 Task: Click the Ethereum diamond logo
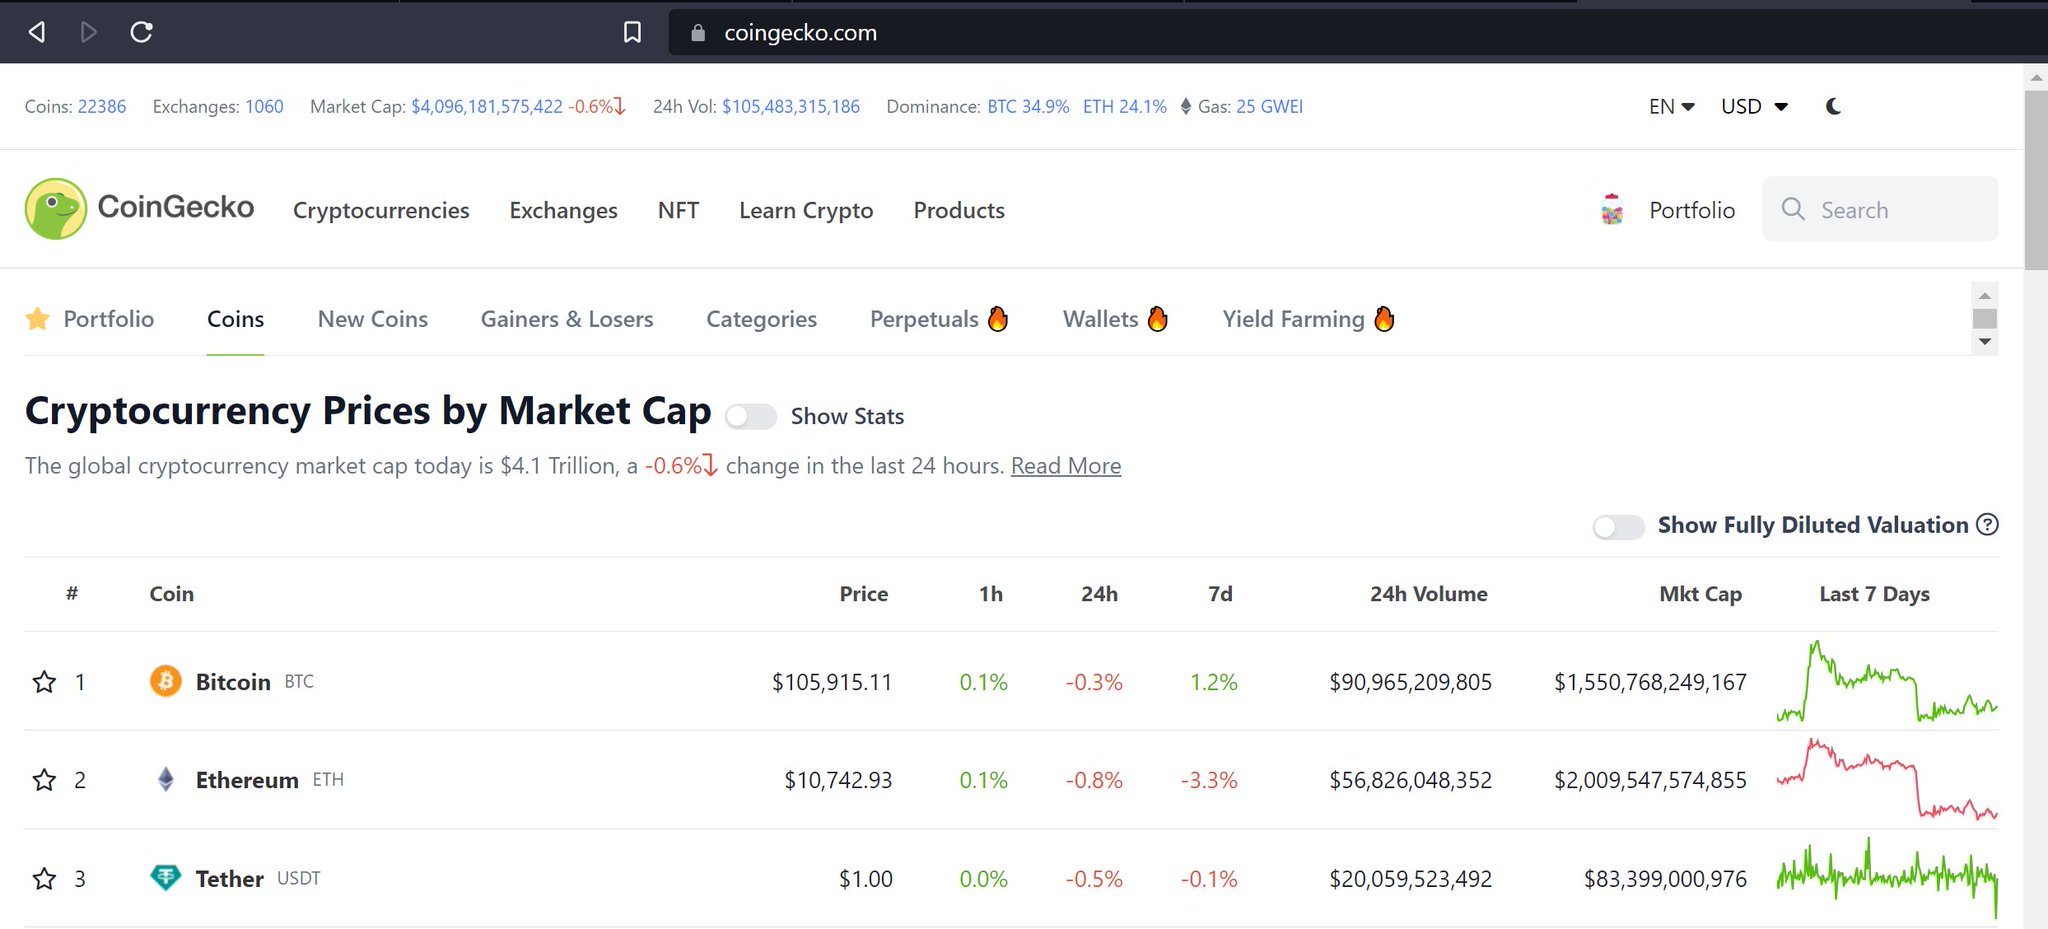point(166,779)
